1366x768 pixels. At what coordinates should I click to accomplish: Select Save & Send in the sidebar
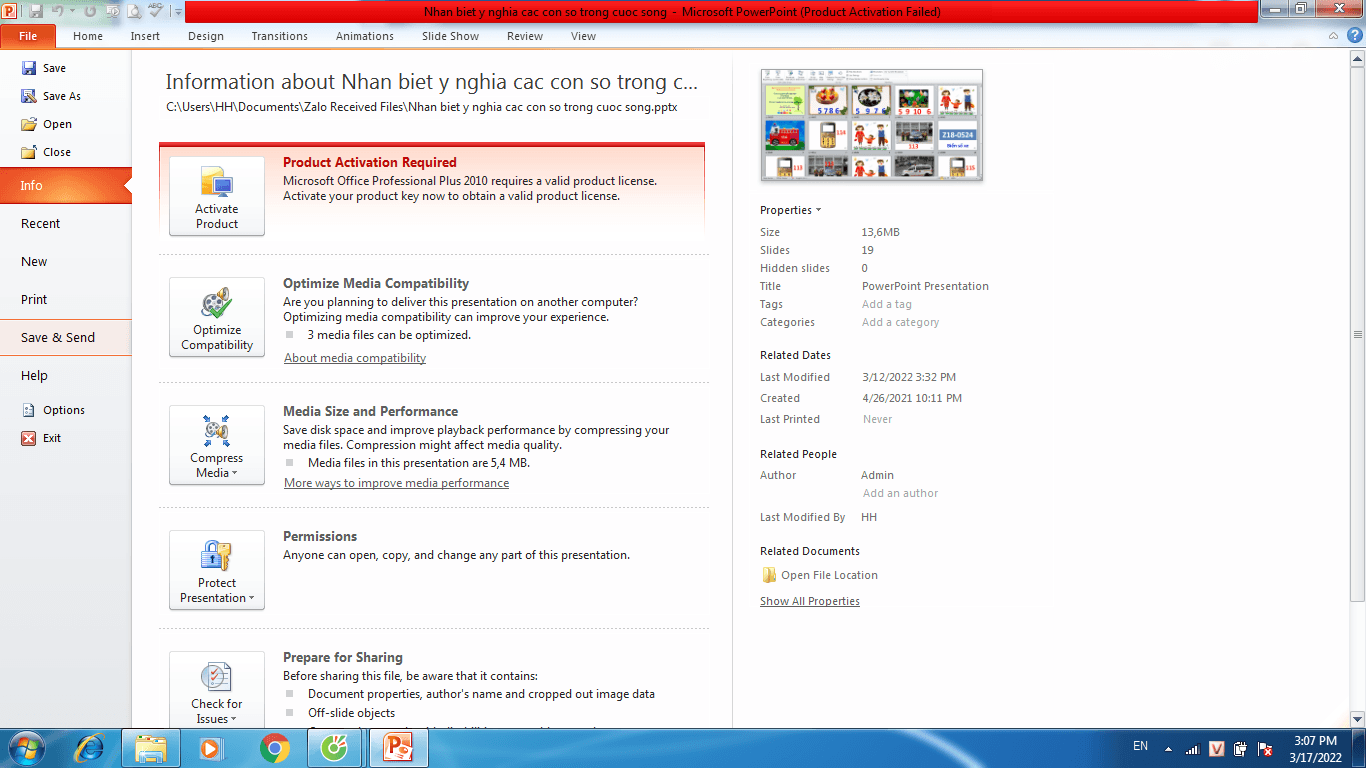click(58, 337)
